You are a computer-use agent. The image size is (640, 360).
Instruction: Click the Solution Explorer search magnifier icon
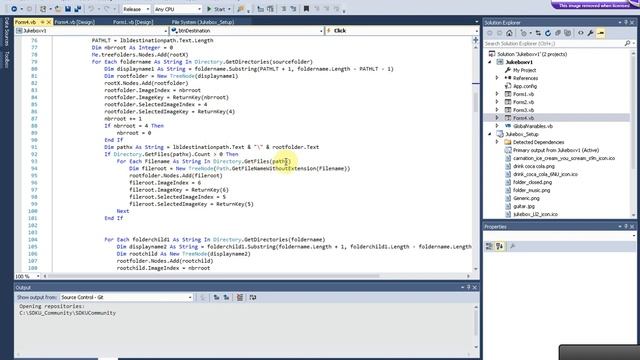[x=628, y=43]
